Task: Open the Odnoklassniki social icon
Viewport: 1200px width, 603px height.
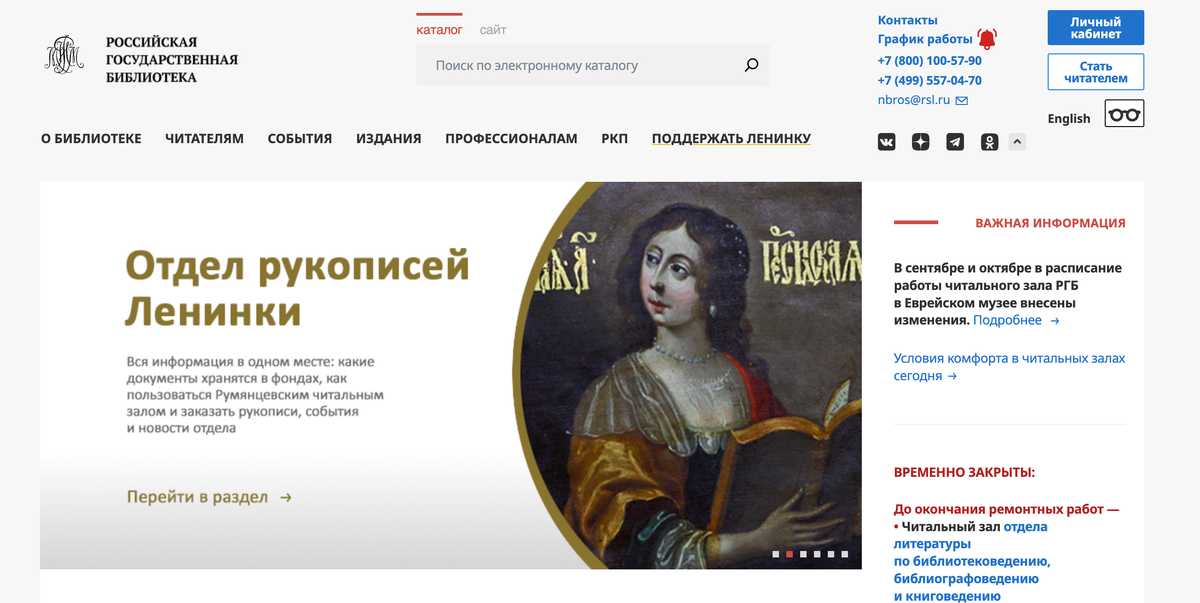Action: click(x=989, y=142)
